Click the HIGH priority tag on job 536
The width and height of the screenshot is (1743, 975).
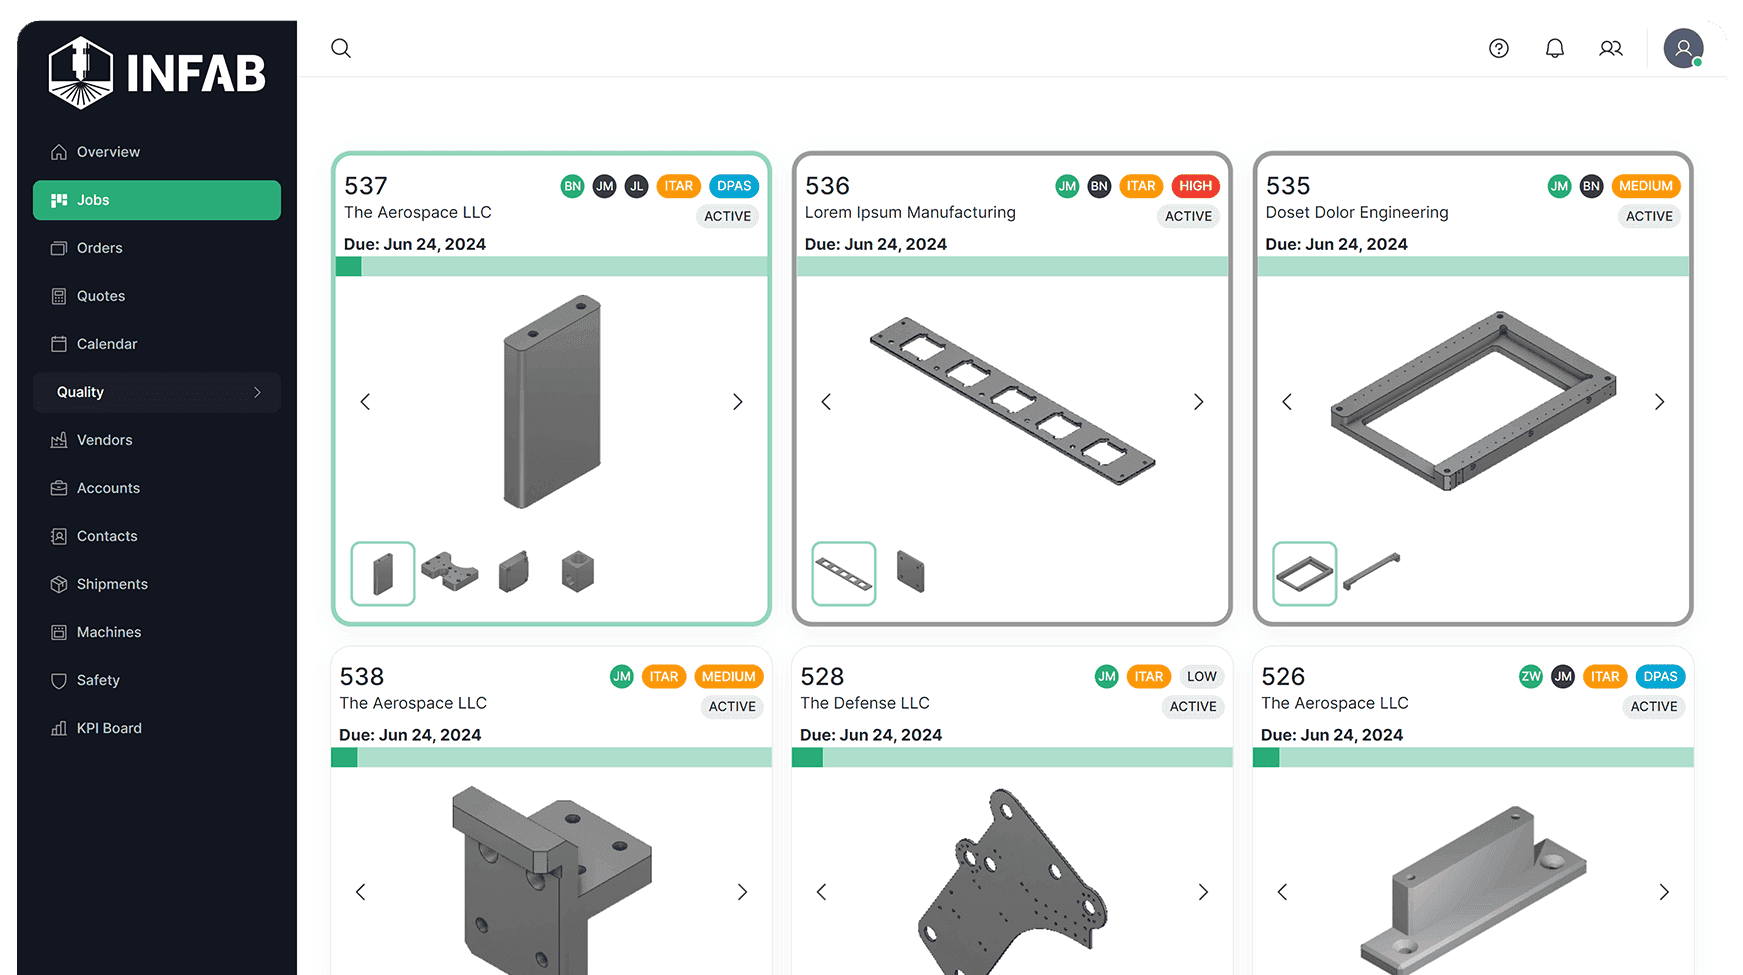pos(1195,186)
